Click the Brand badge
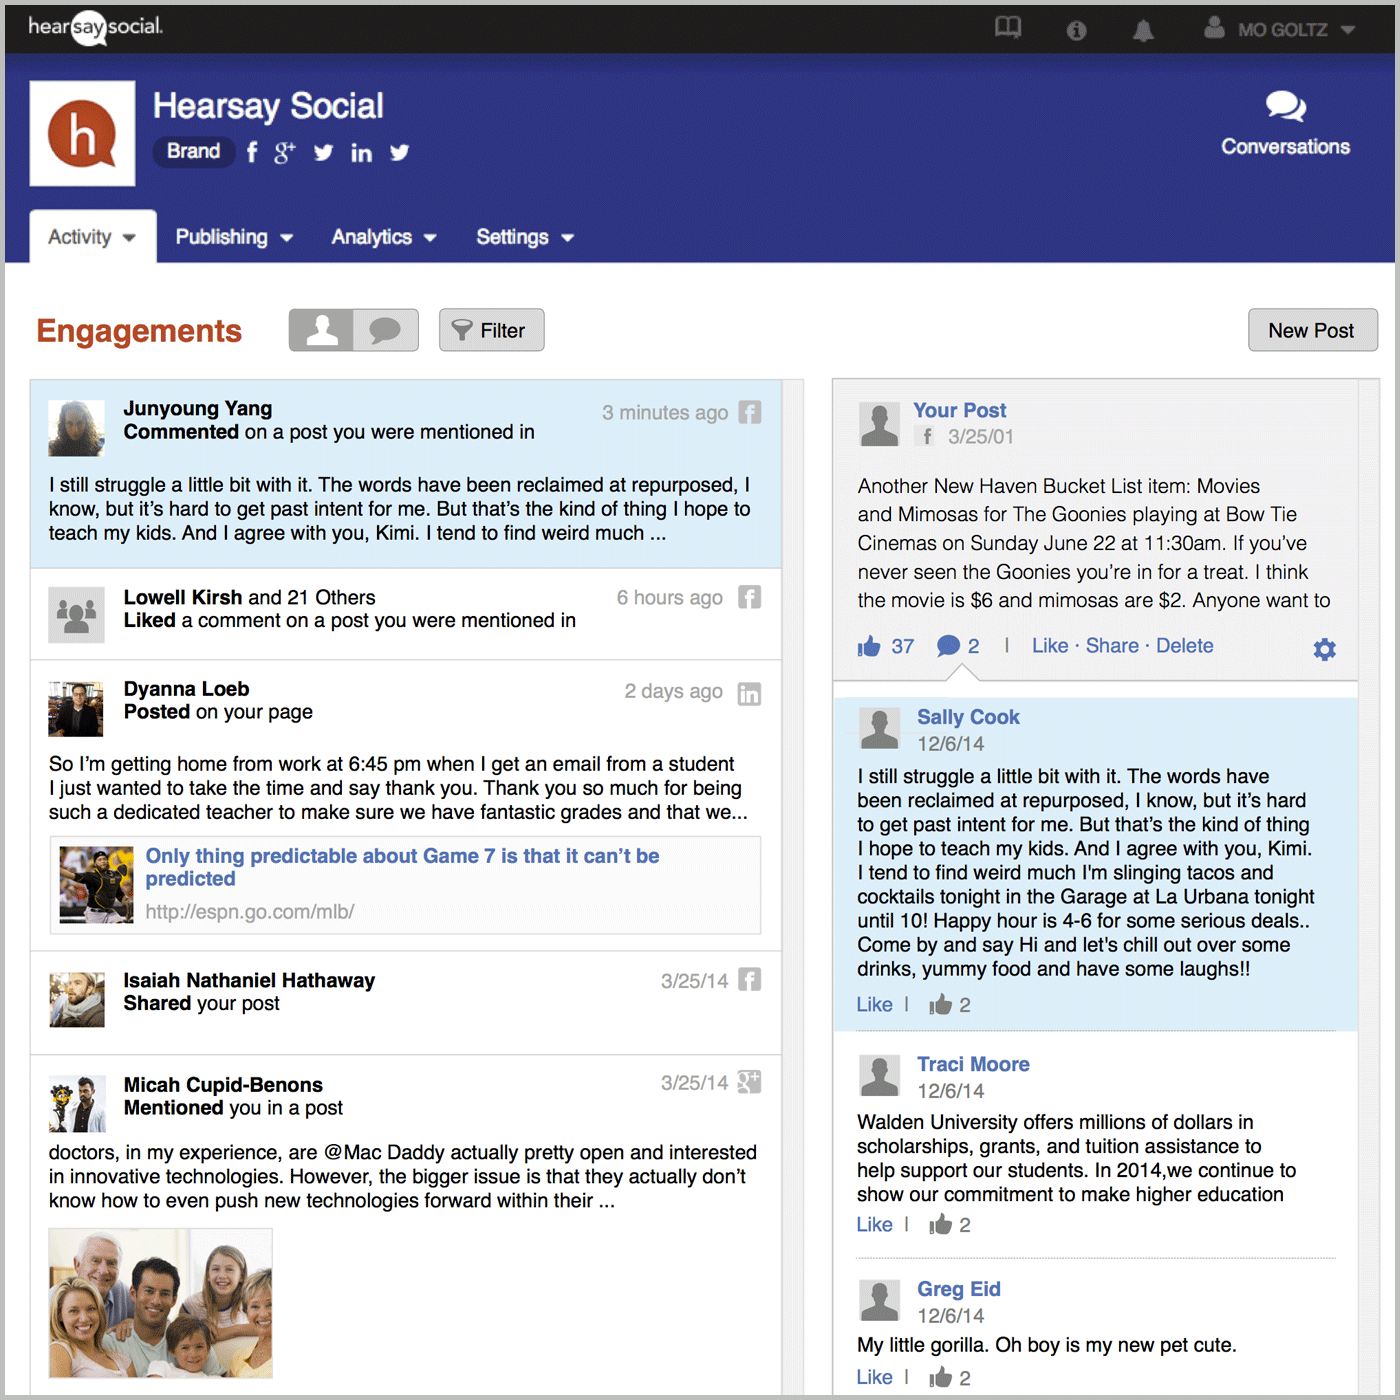Viewport: 1400px width, 1400px height. (193, 151)
